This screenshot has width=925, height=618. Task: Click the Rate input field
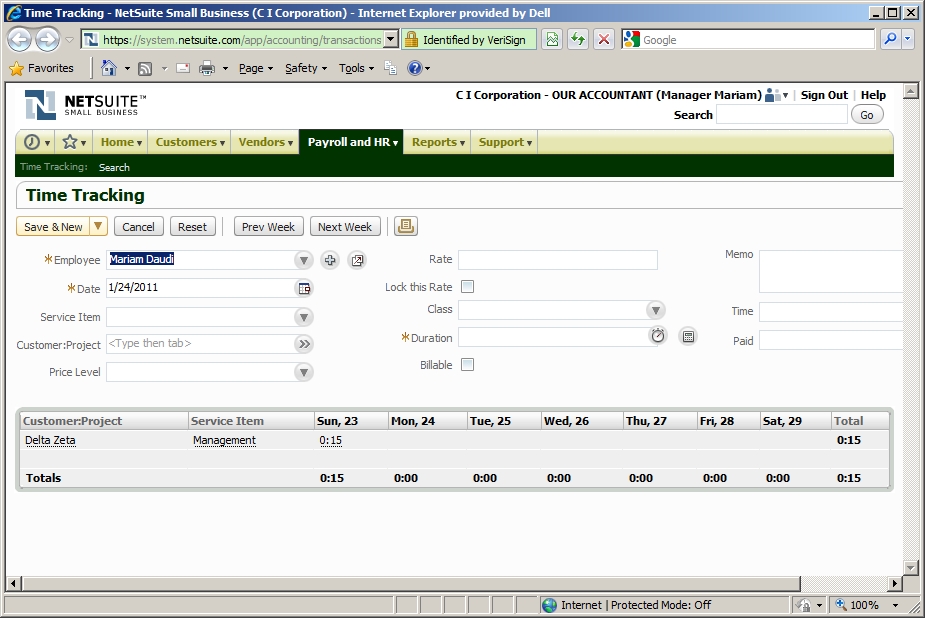[557, 260]
